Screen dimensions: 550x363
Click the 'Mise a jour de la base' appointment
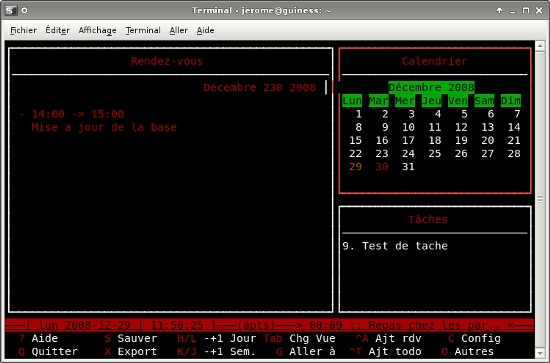104,127
